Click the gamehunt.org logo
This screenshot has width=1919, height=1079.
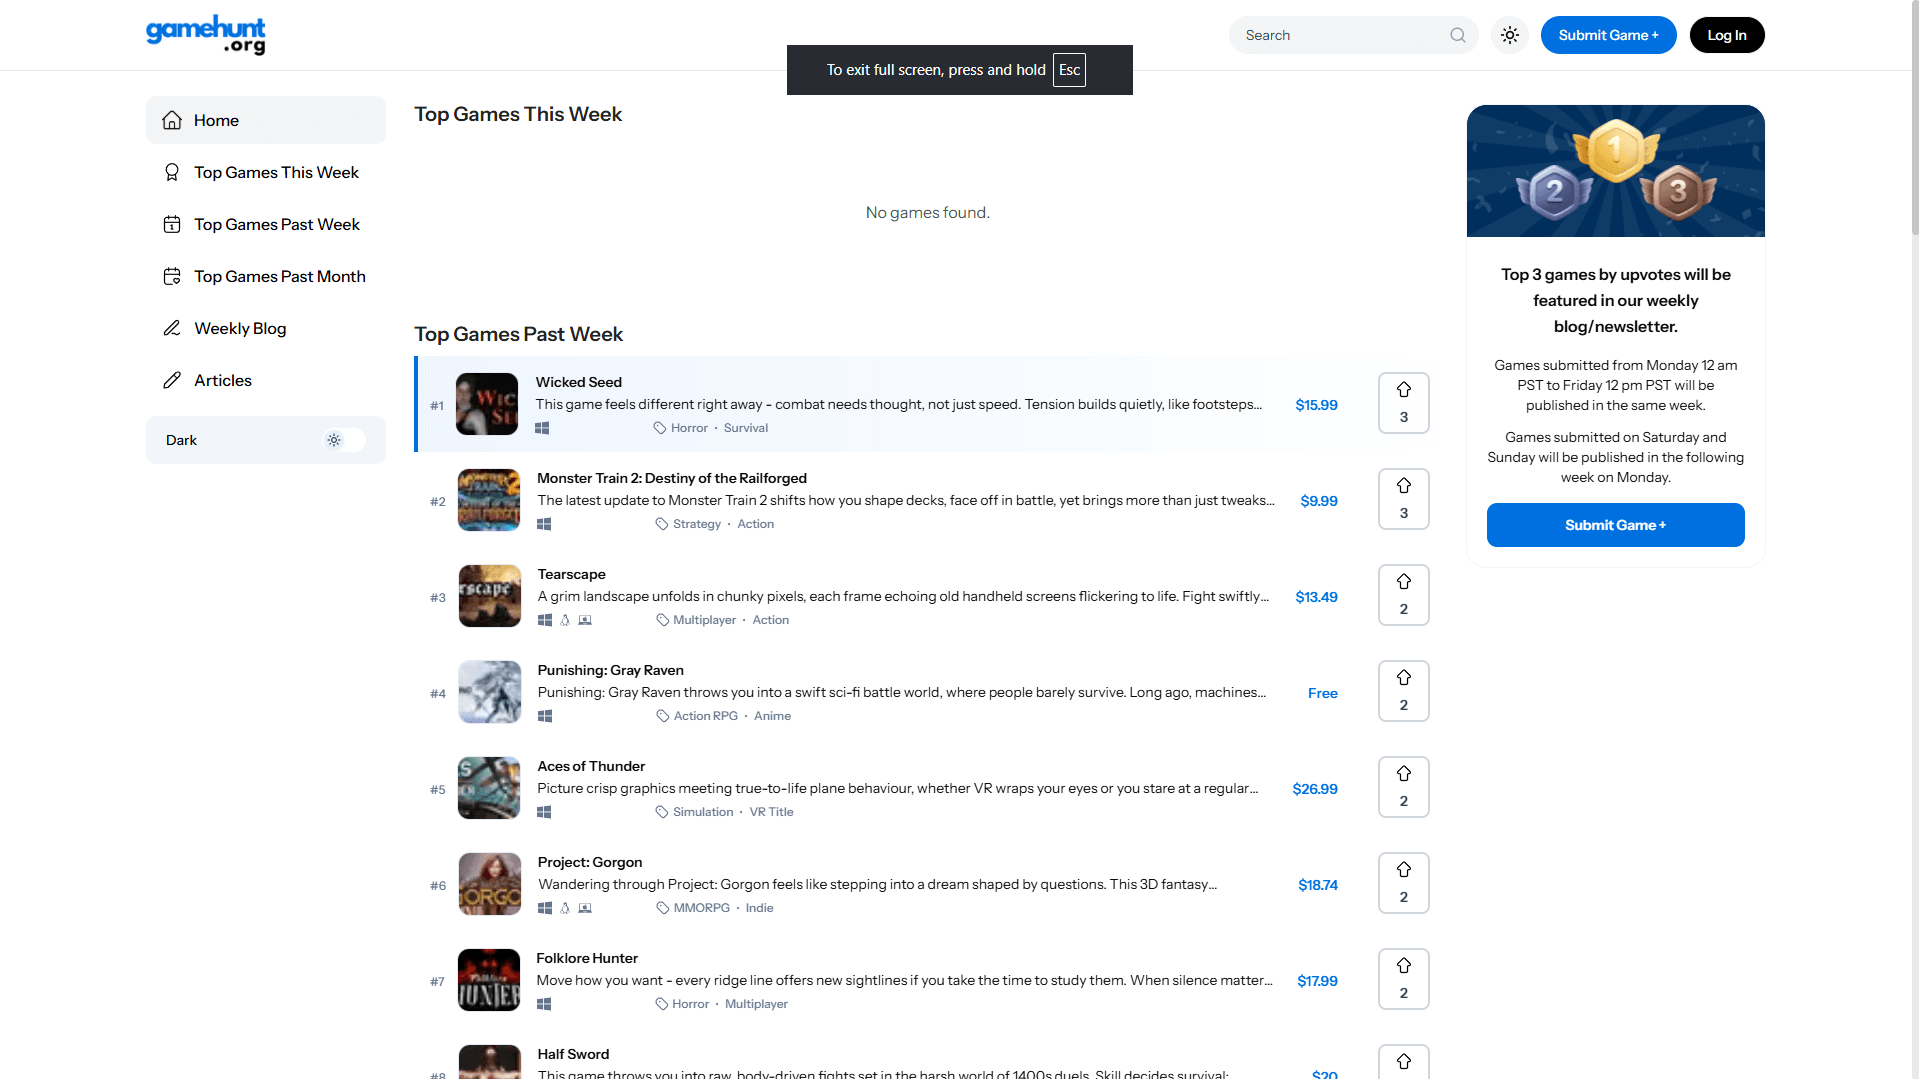pos(205,35)
